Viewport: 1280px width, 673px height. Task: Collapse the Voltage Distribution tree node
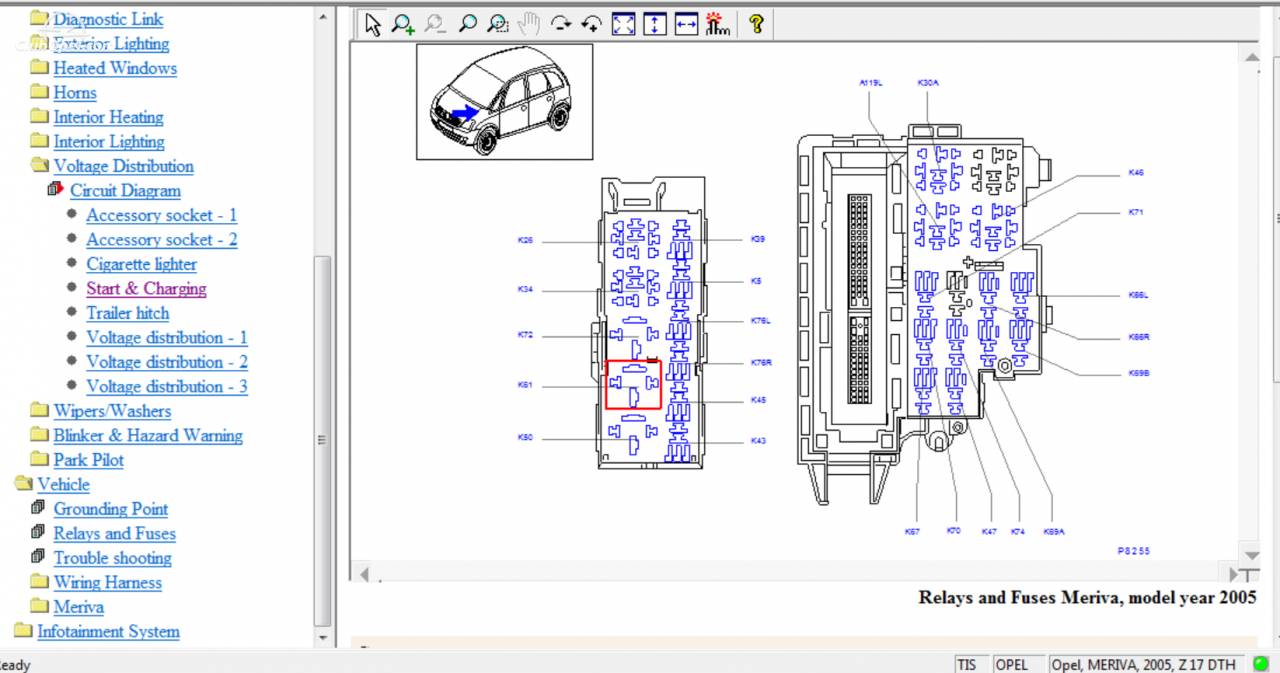pos(123,166)
